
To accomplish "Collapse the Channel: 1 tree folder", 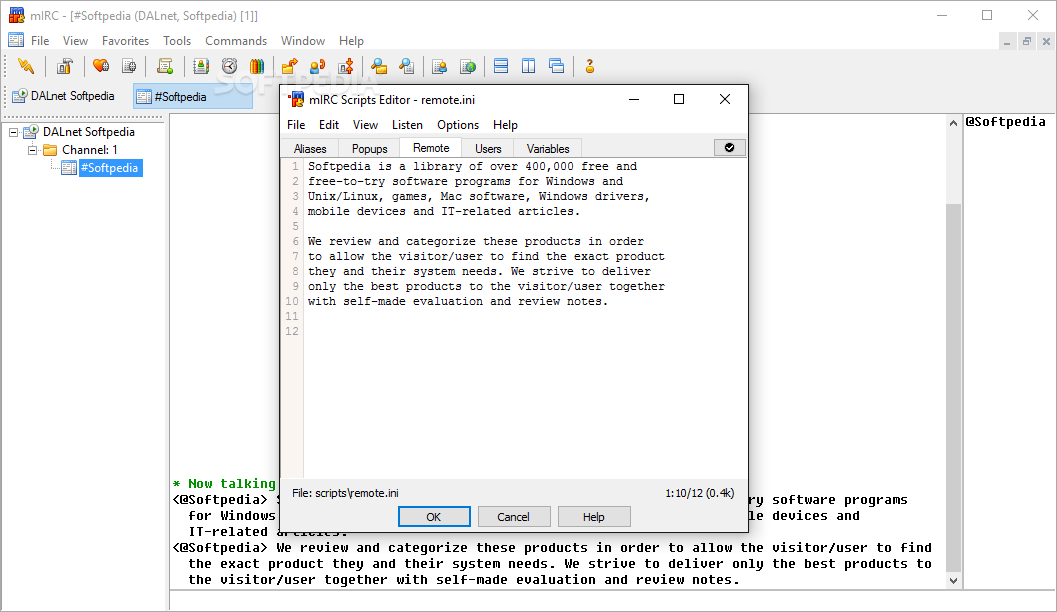I will click(32, 150).
